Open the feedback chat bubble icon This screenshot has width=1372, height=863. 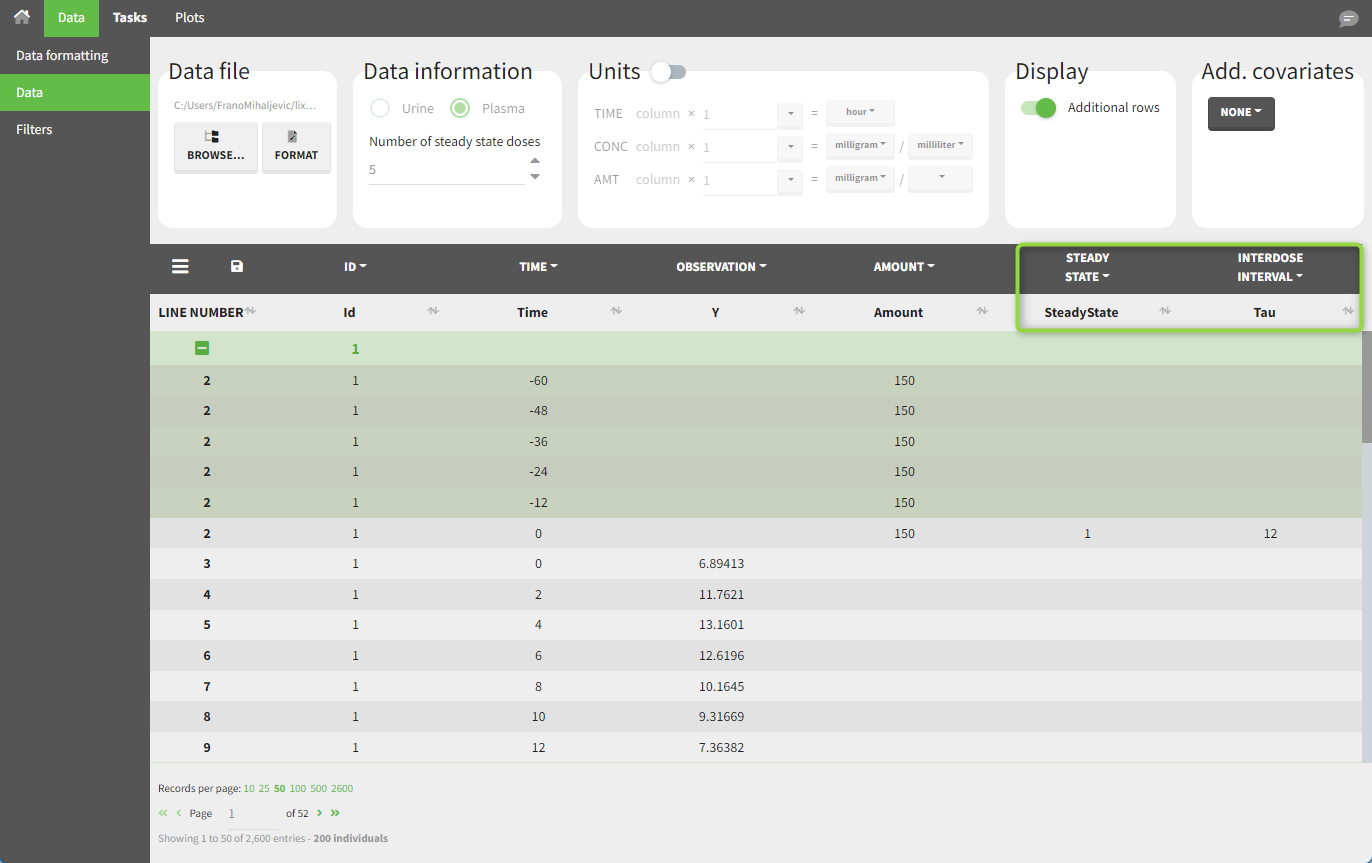pos(1348,19)
